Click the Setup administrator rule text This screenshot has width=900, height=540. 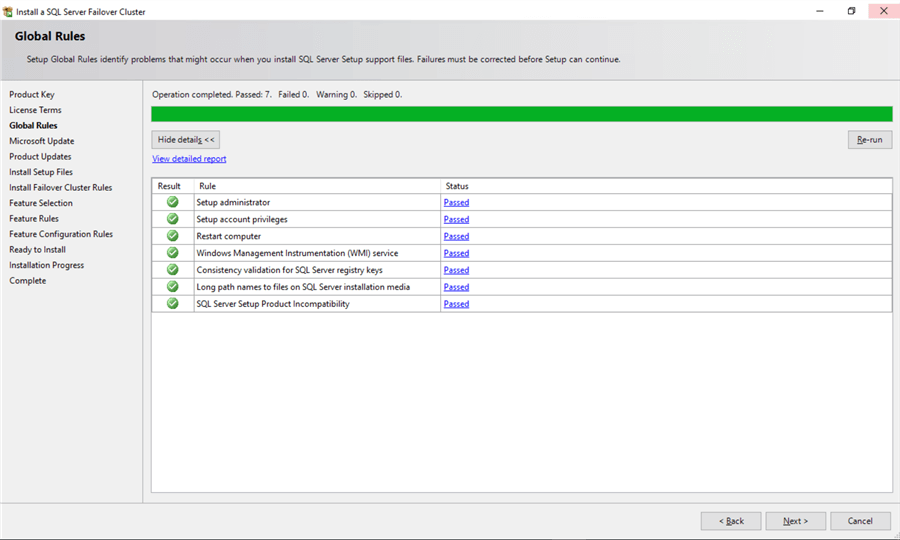tap(233, 202)
